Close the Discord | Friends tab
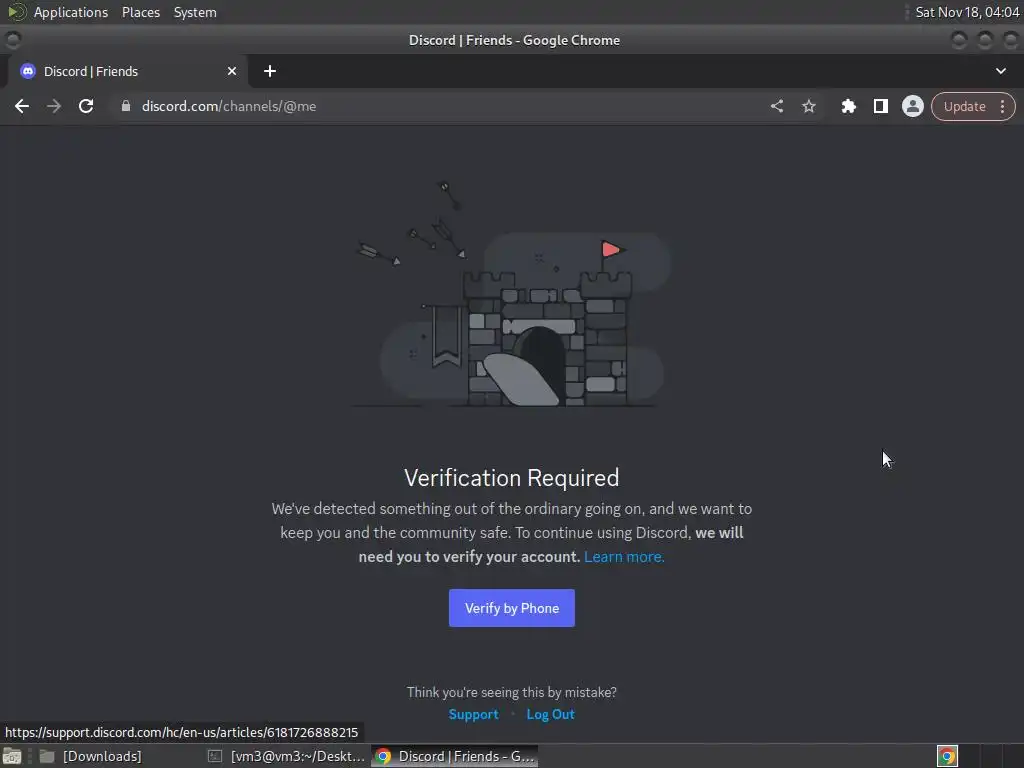Screen dimensions: 1024x768 pos(232,71)
